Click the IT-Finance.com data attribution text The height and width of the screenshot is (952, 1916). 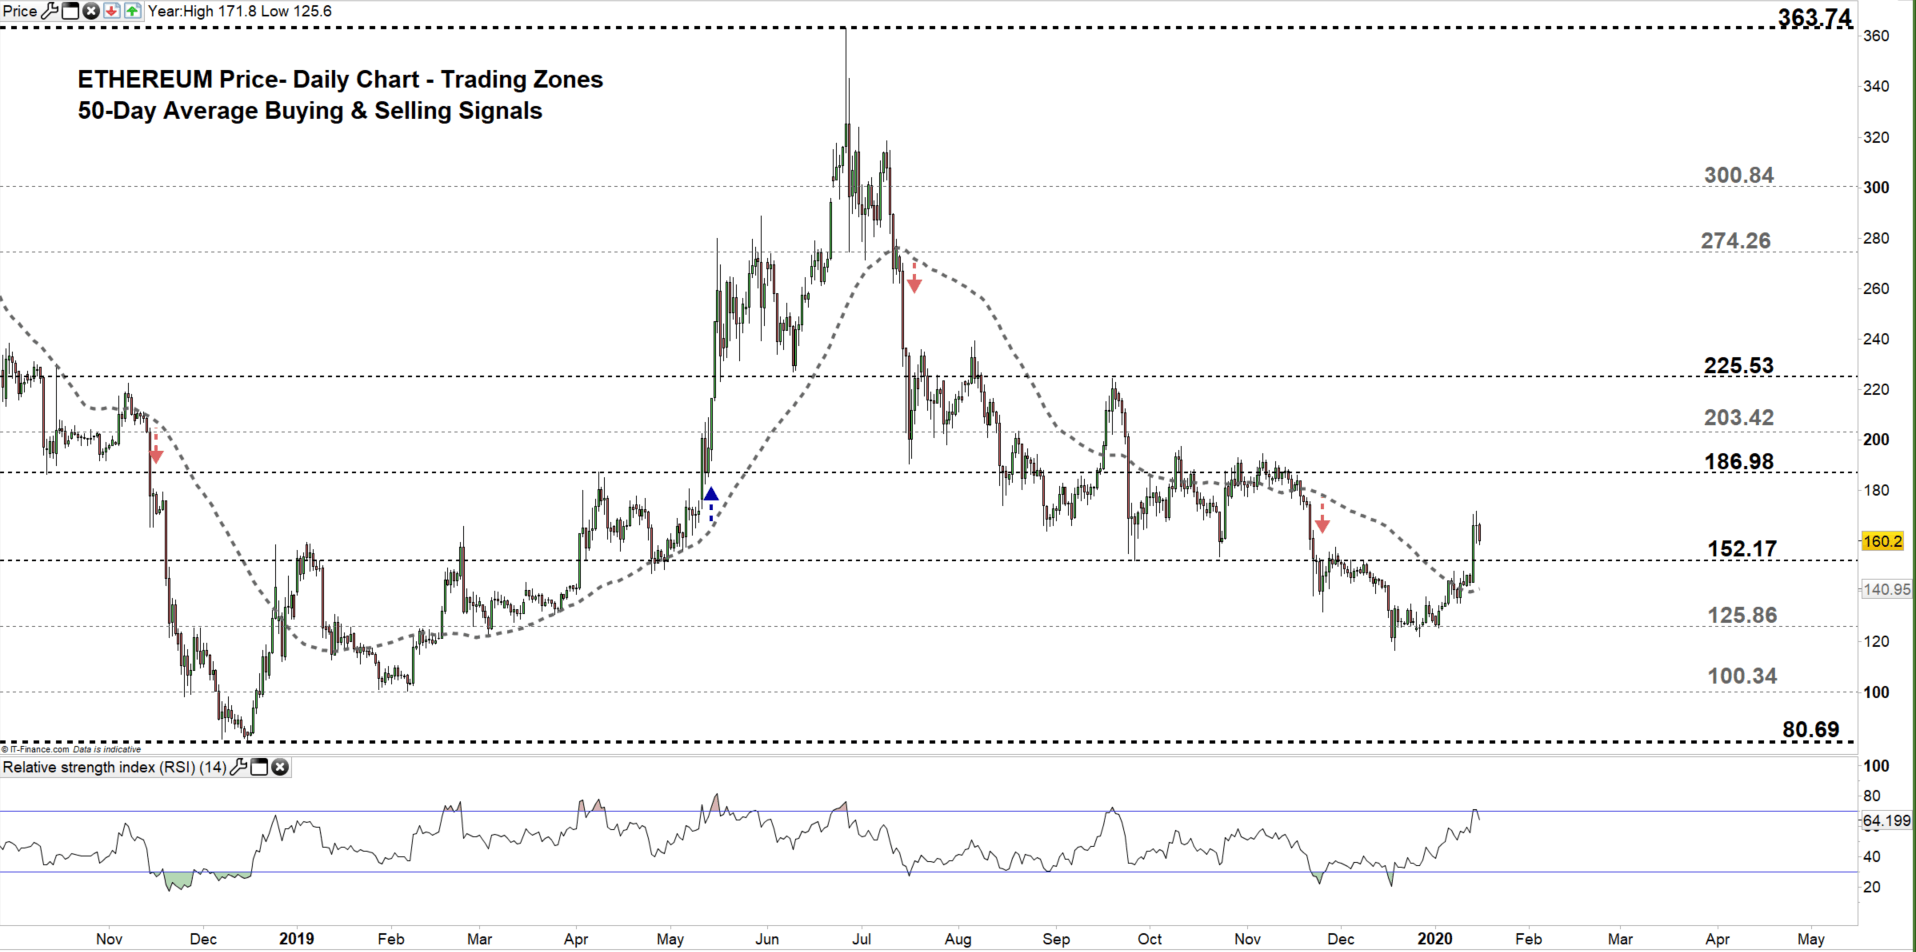tap(71, 749)
